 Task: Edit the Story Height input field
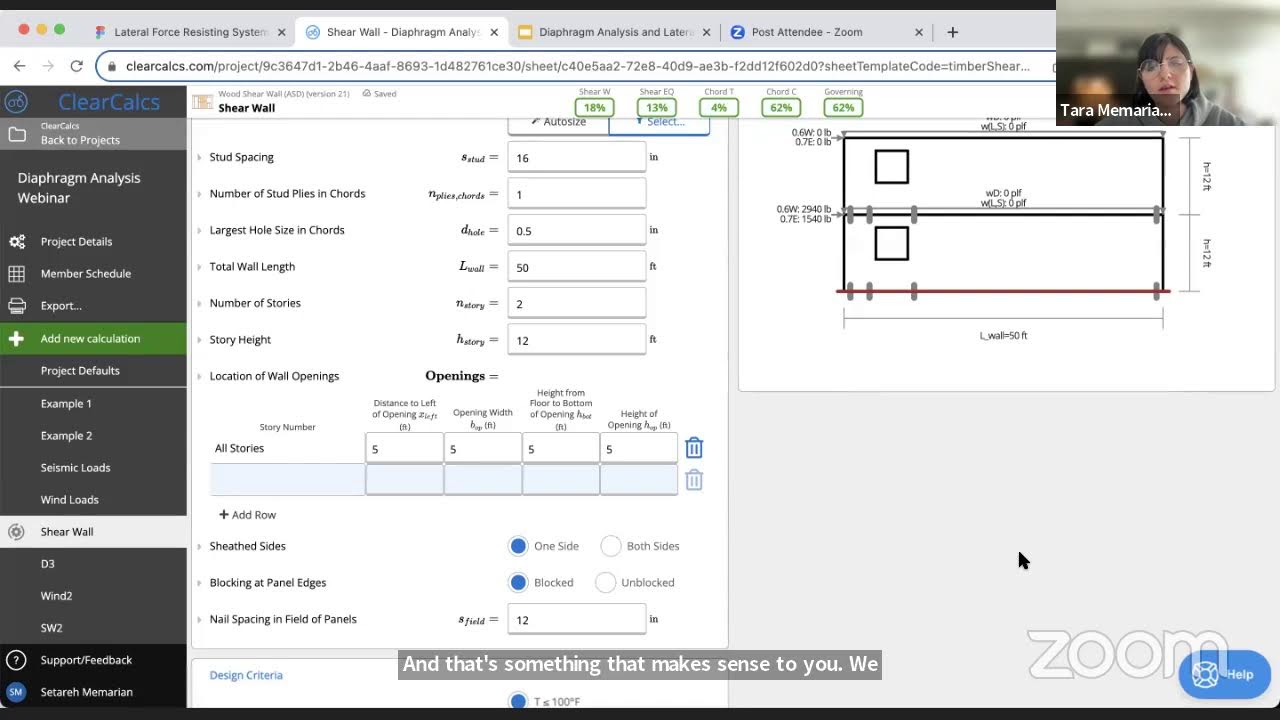tap(577, 340)
